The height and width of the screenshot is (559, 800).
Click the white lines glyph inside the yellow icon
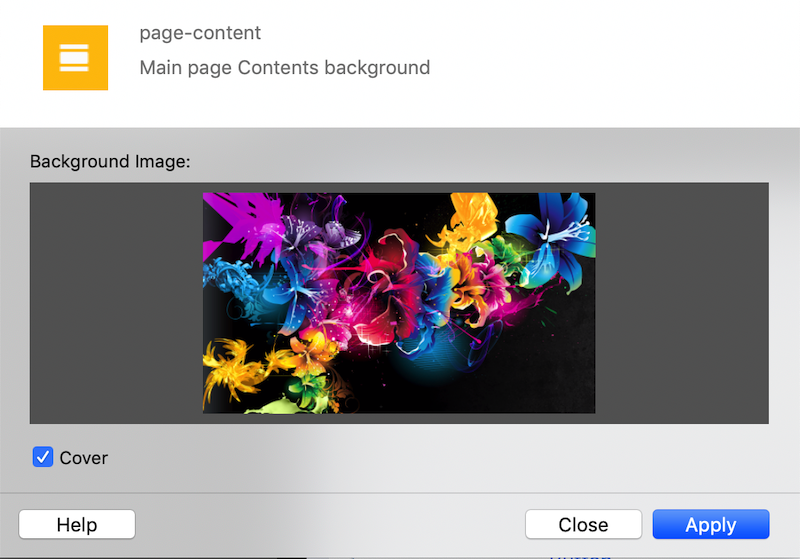pos(75,58)
